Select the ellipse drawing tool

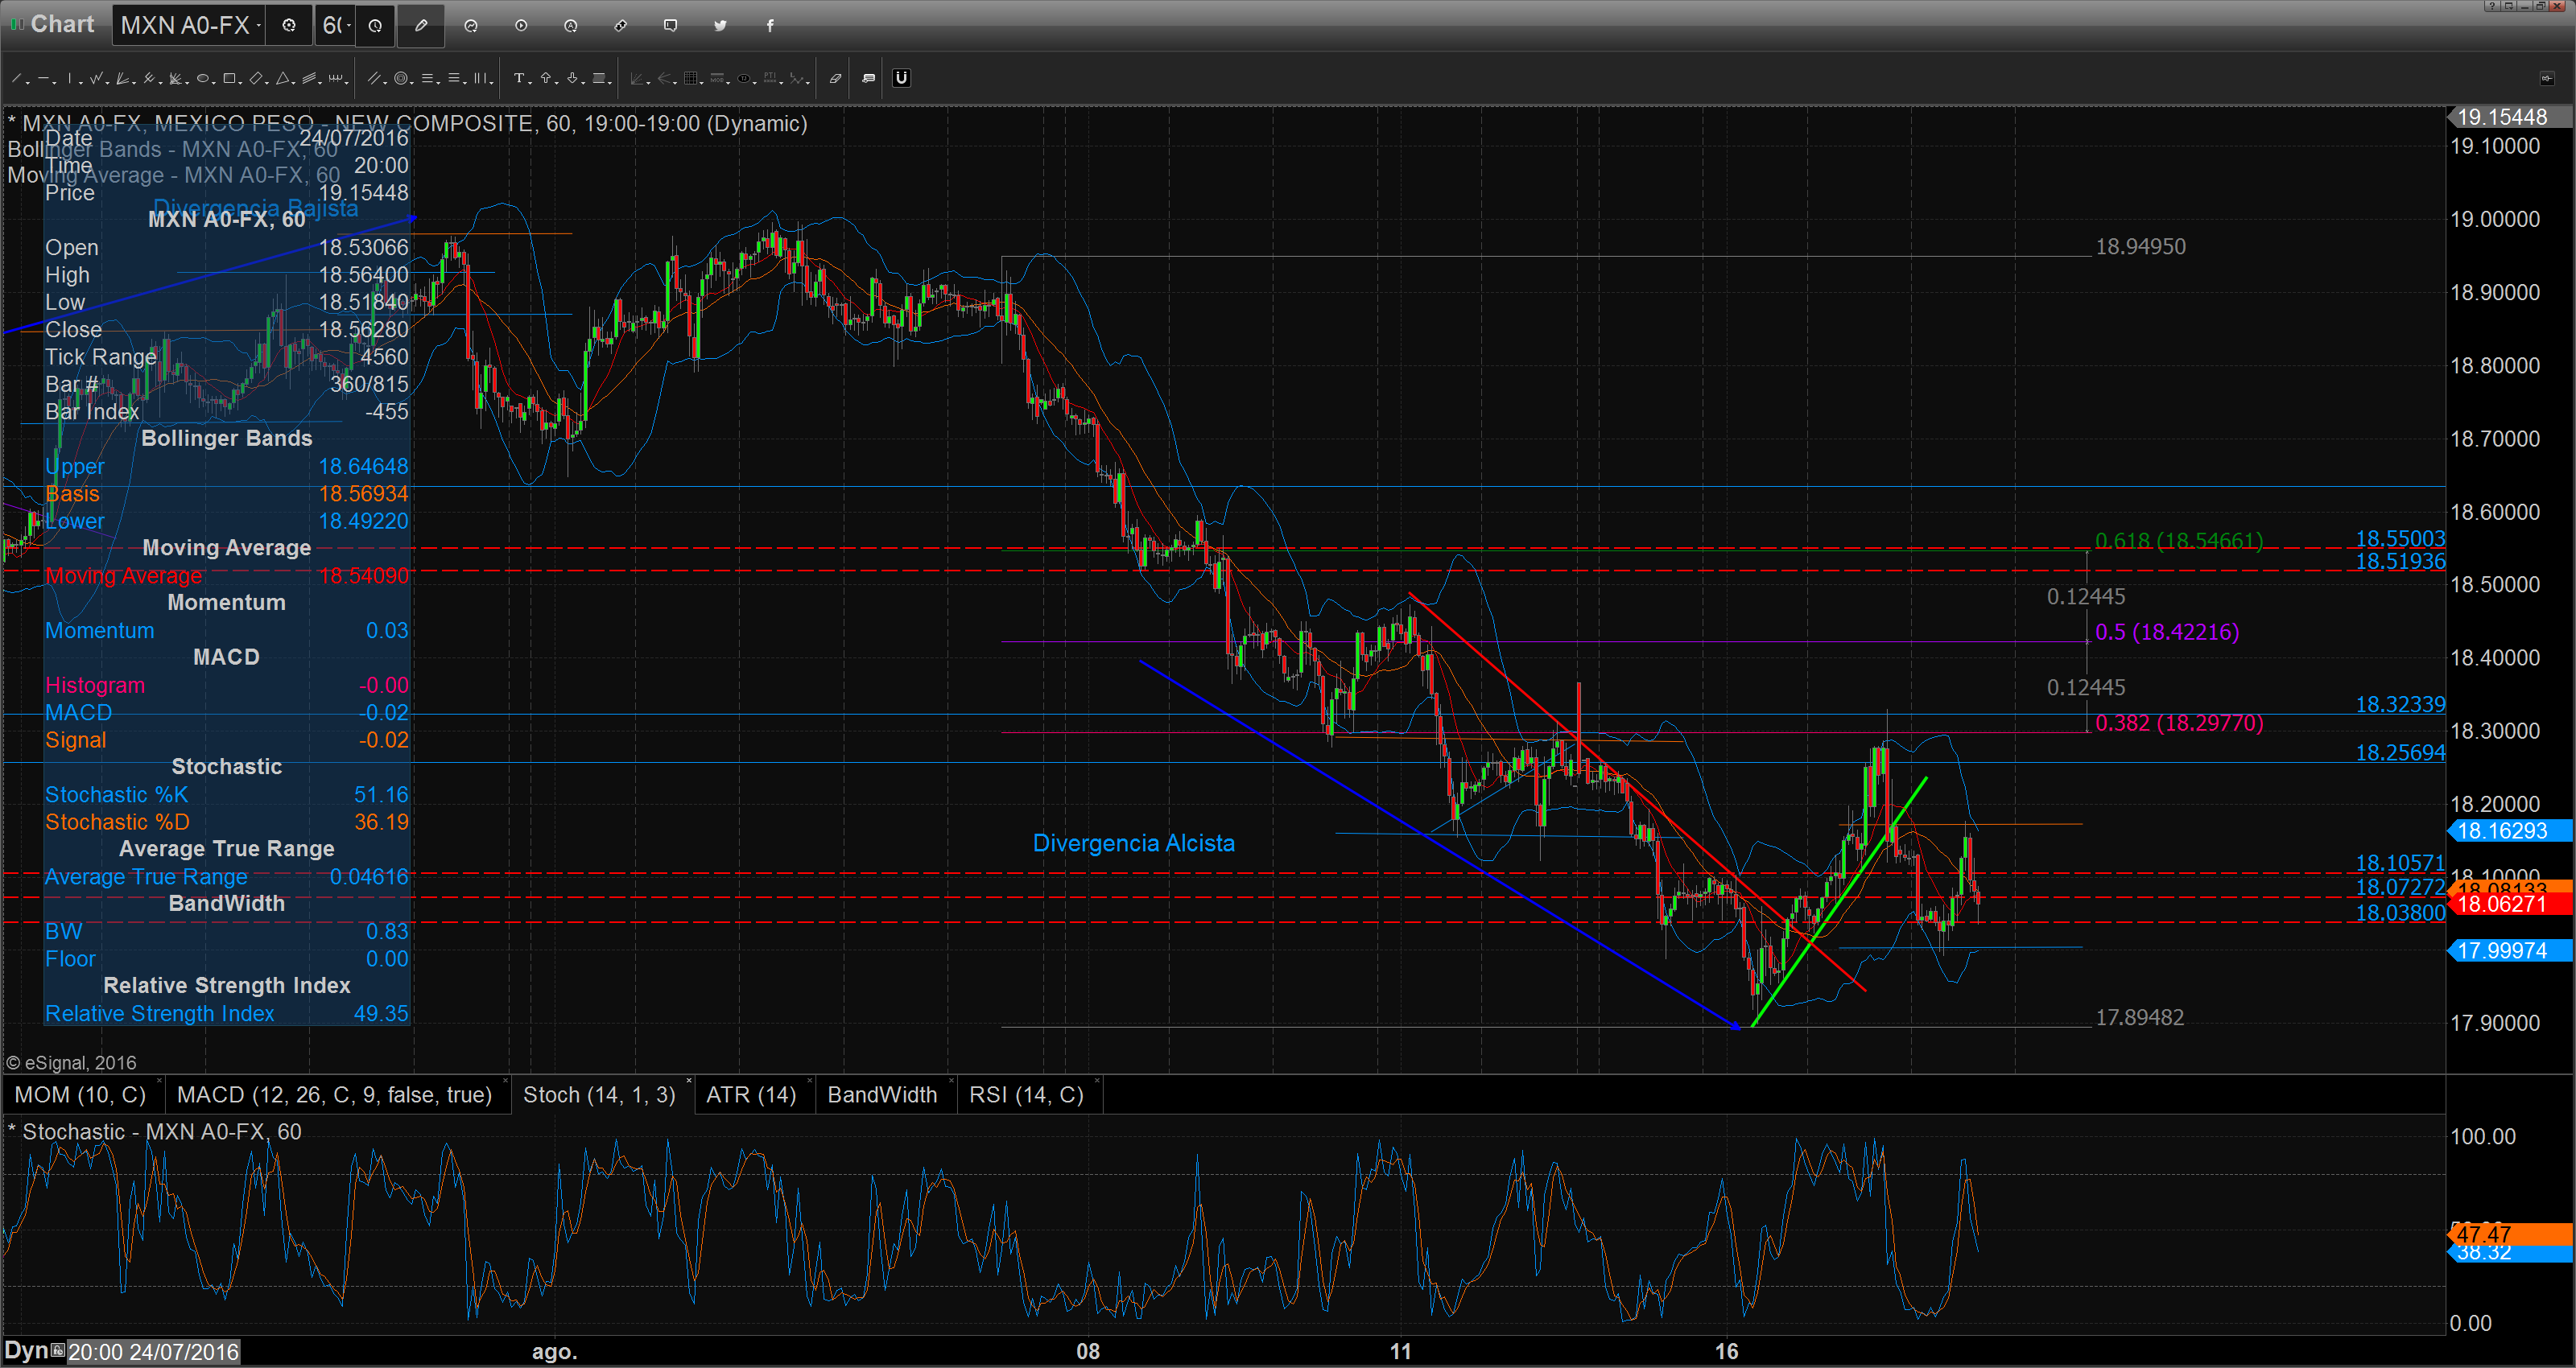tap(201, 78)
